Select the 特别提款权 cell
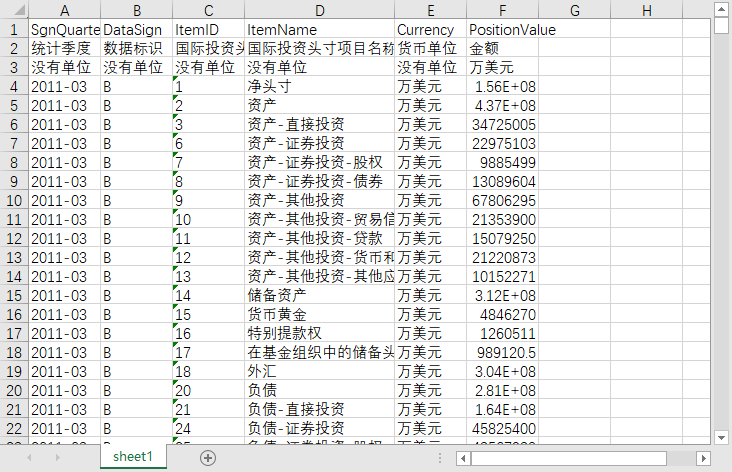This screenshot has width=732, height=472. pos(320,333)
